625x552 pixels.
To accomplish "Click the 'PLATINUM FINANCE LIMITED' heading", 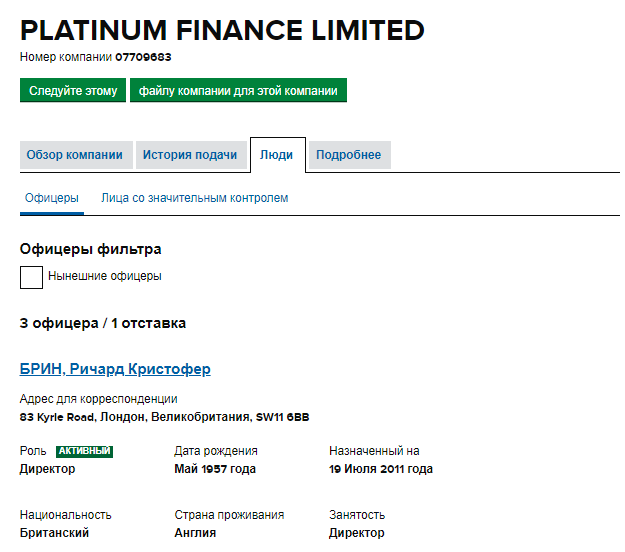I will click(x=222, y=30).
